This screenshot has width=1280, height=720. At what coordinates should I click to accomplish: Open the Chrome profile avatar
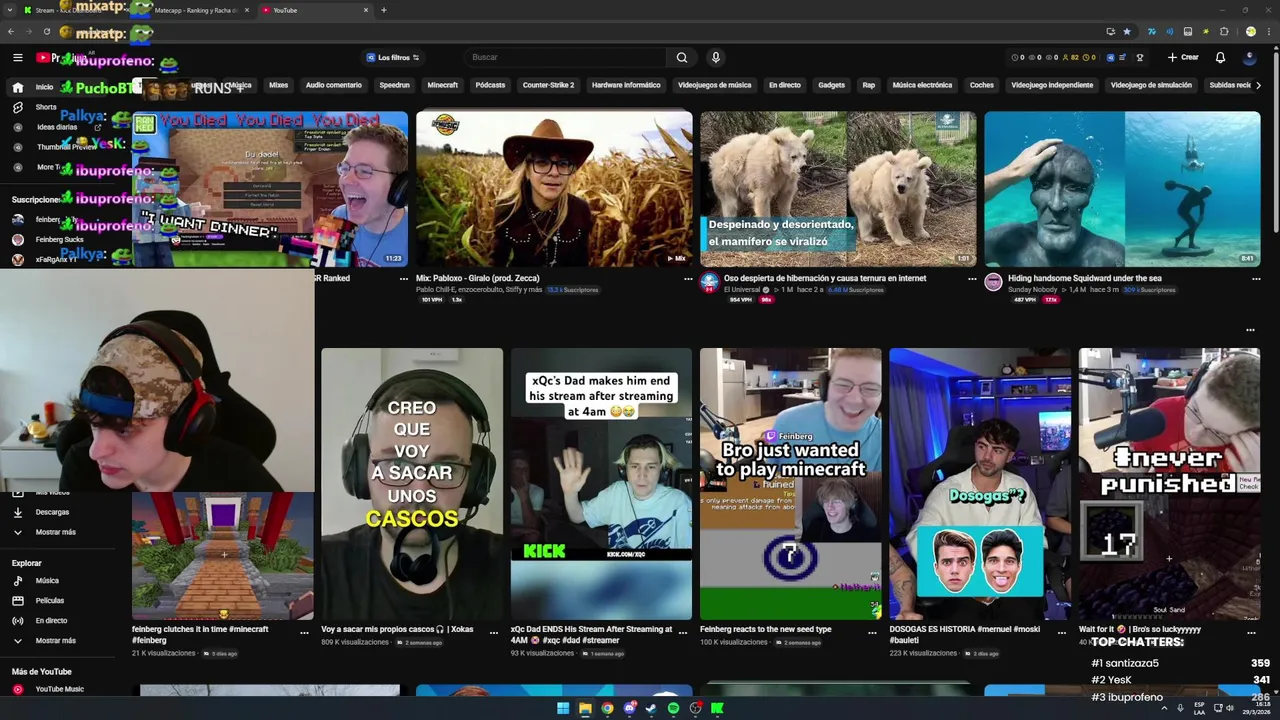[1250, 32]
